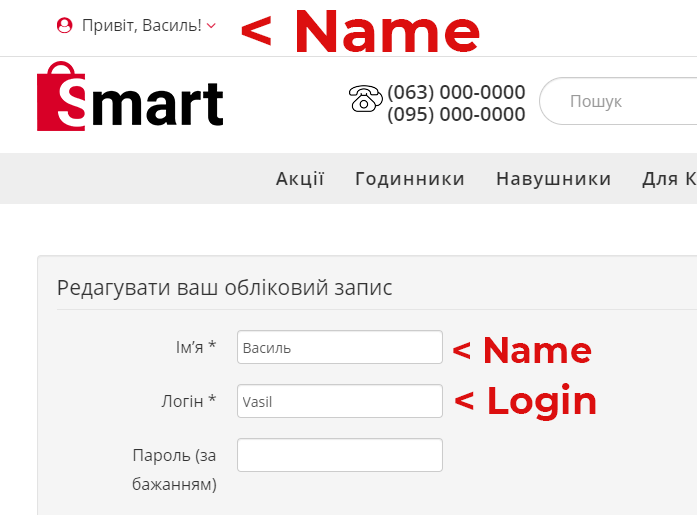The image size is (697, 515).
Task: Click the Логін input field
Action: [340, 401]
